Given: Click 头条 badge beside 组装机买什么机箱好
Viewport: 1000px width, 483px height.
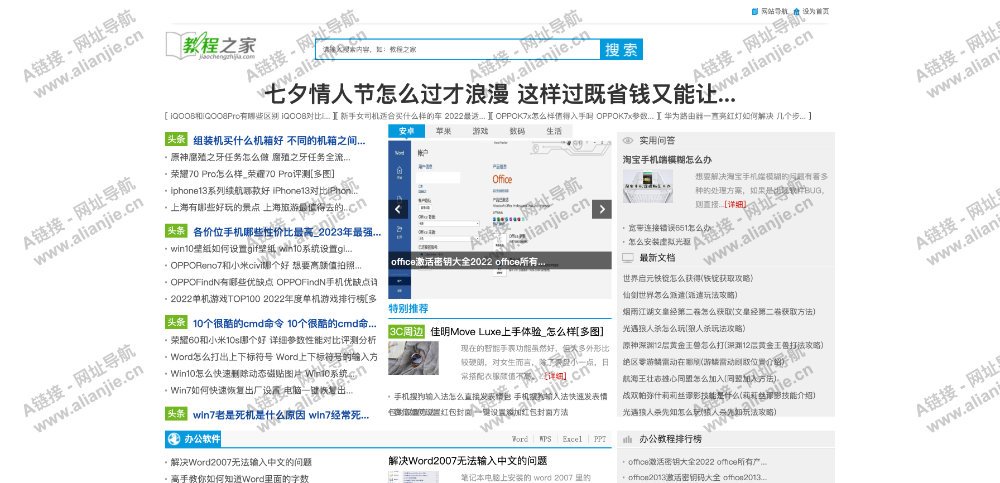Looking at the screenshot, I should coord(176,140).
